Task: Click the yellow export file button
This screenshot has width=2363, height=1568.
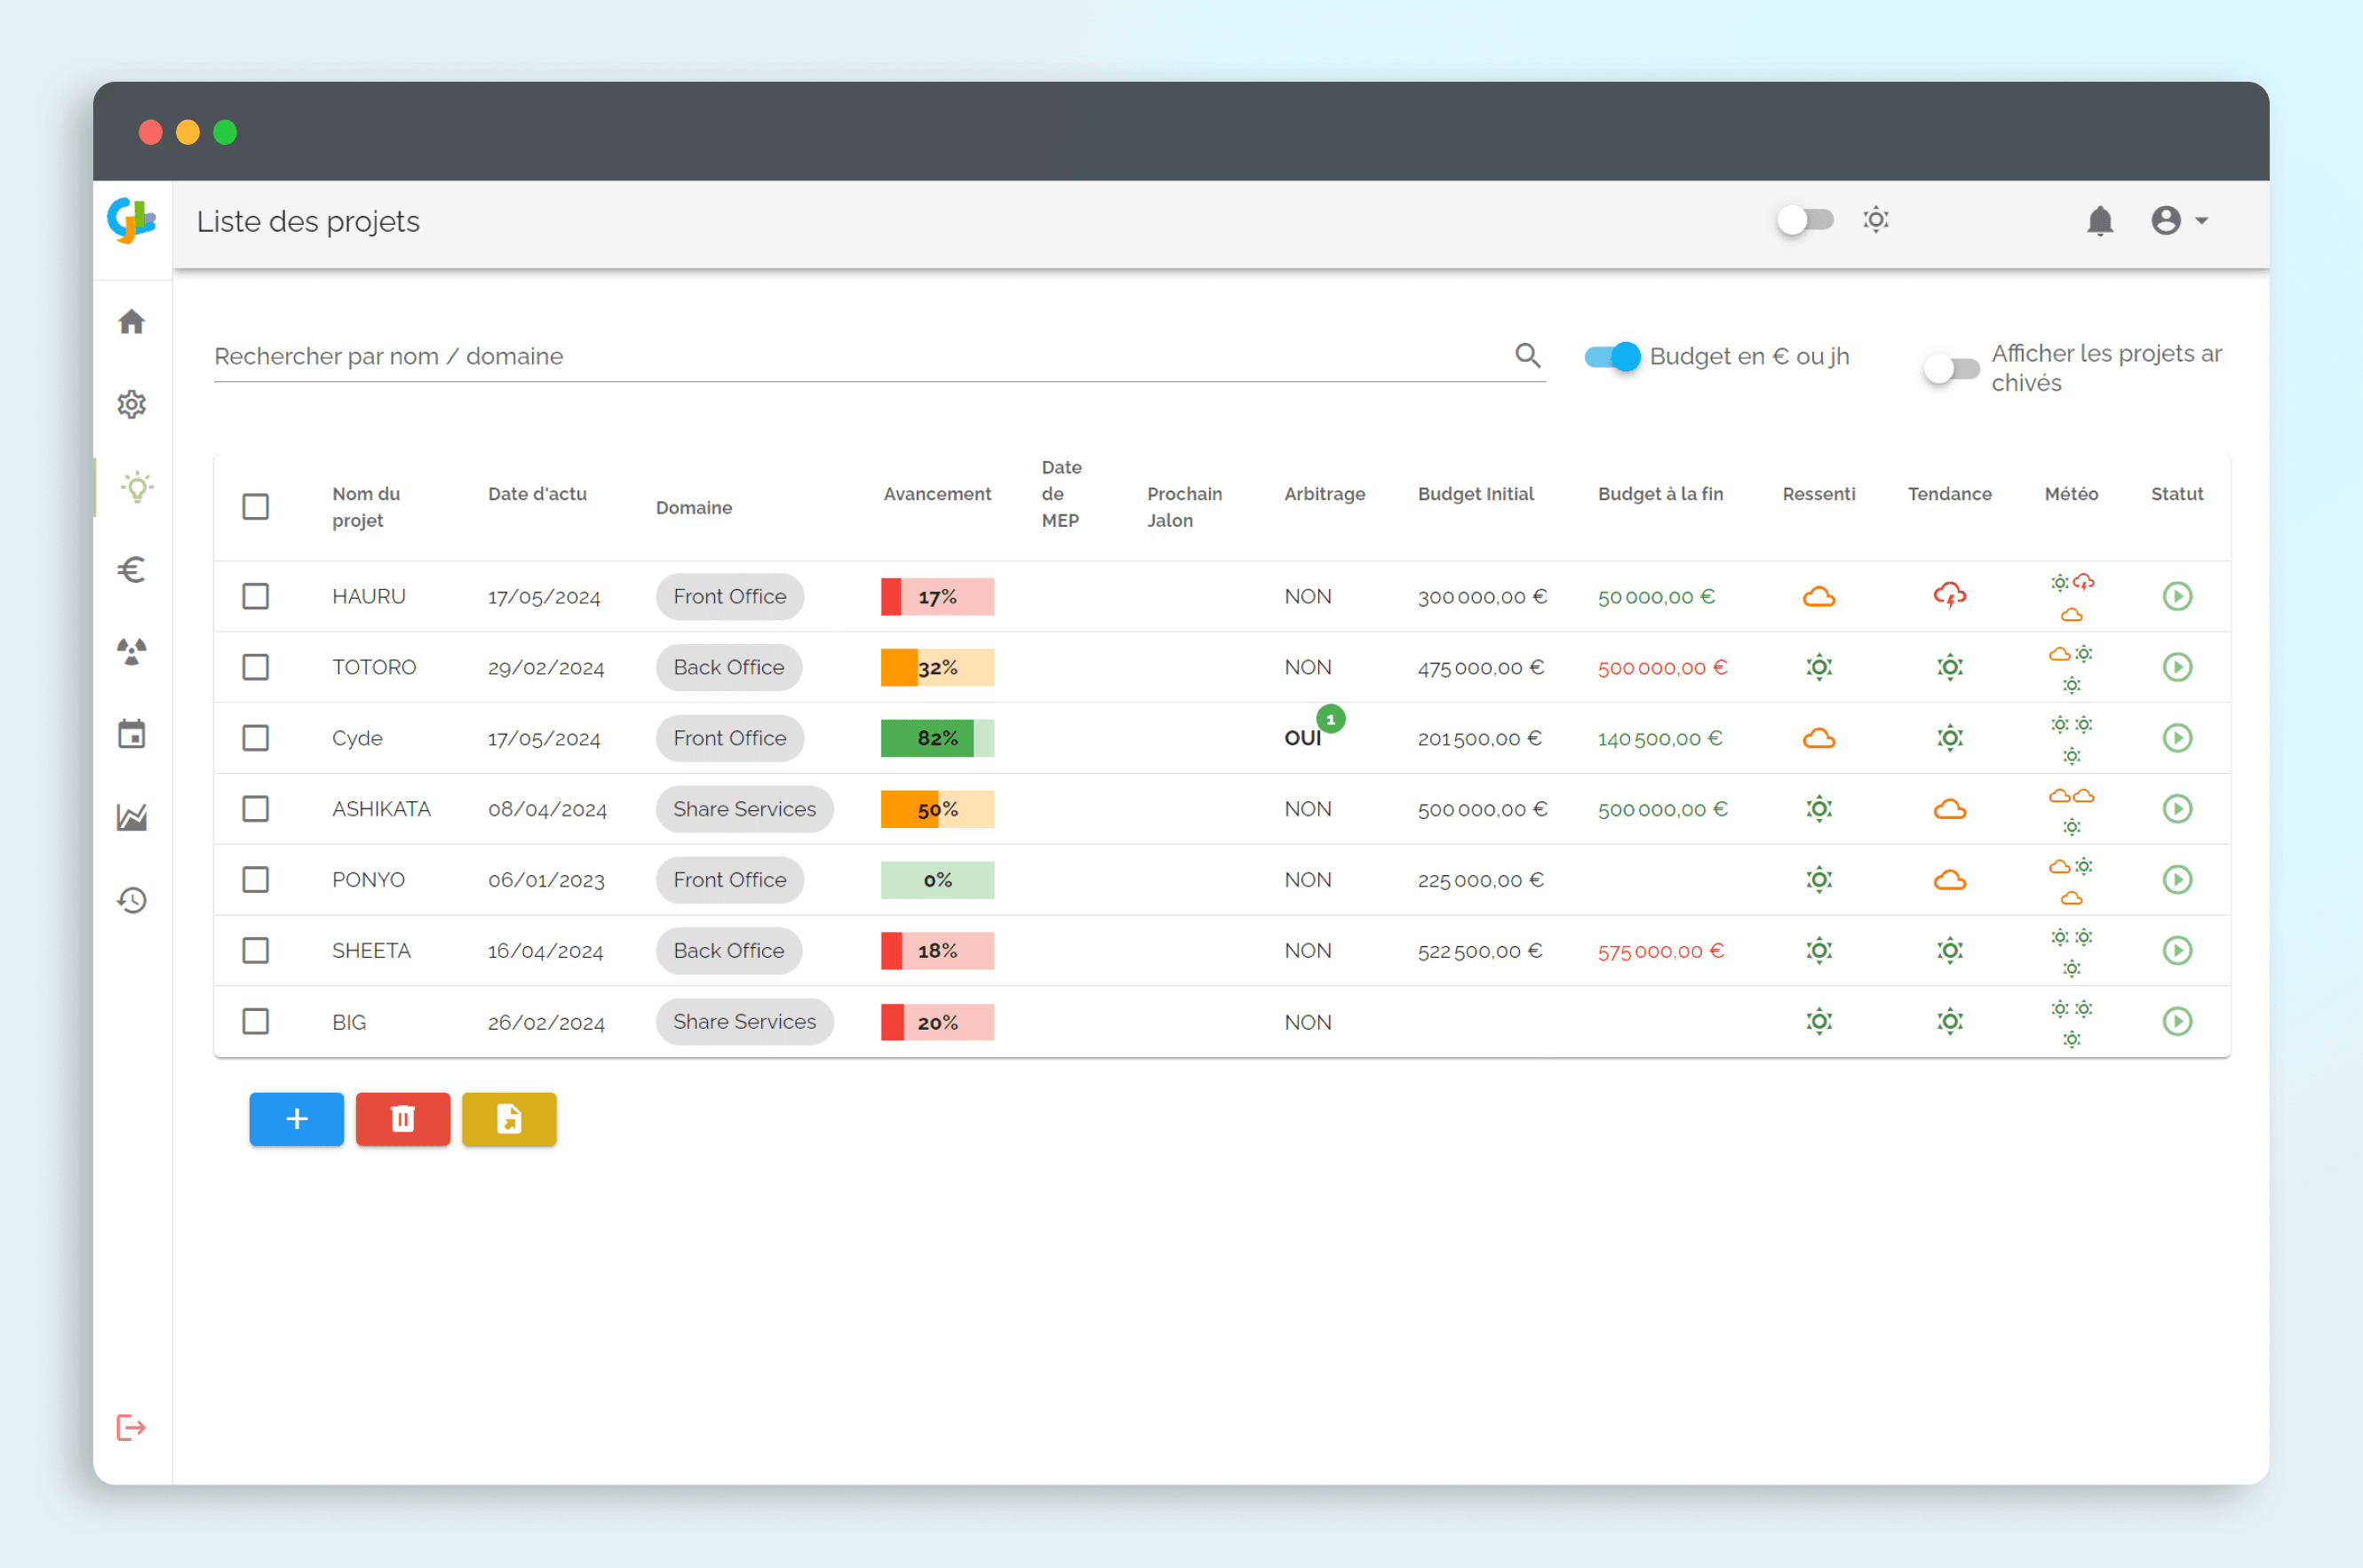Action: 509,1119
